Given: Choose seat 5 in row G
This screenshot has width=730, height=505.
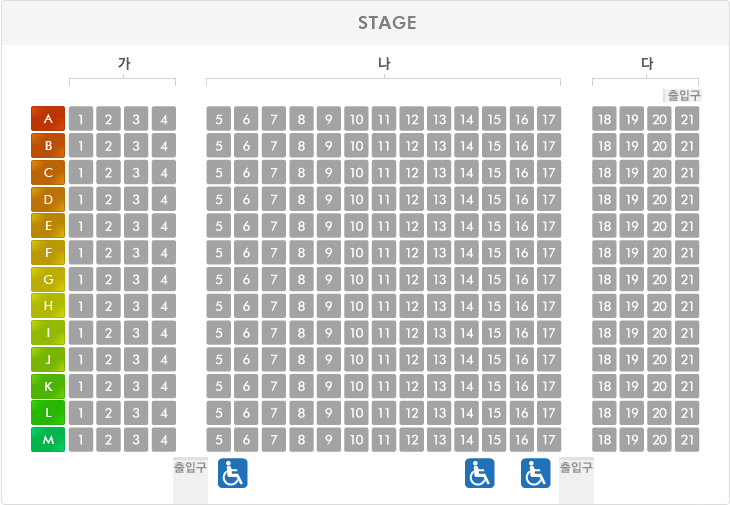Looking at the screenshot, I should pos(219,279).
